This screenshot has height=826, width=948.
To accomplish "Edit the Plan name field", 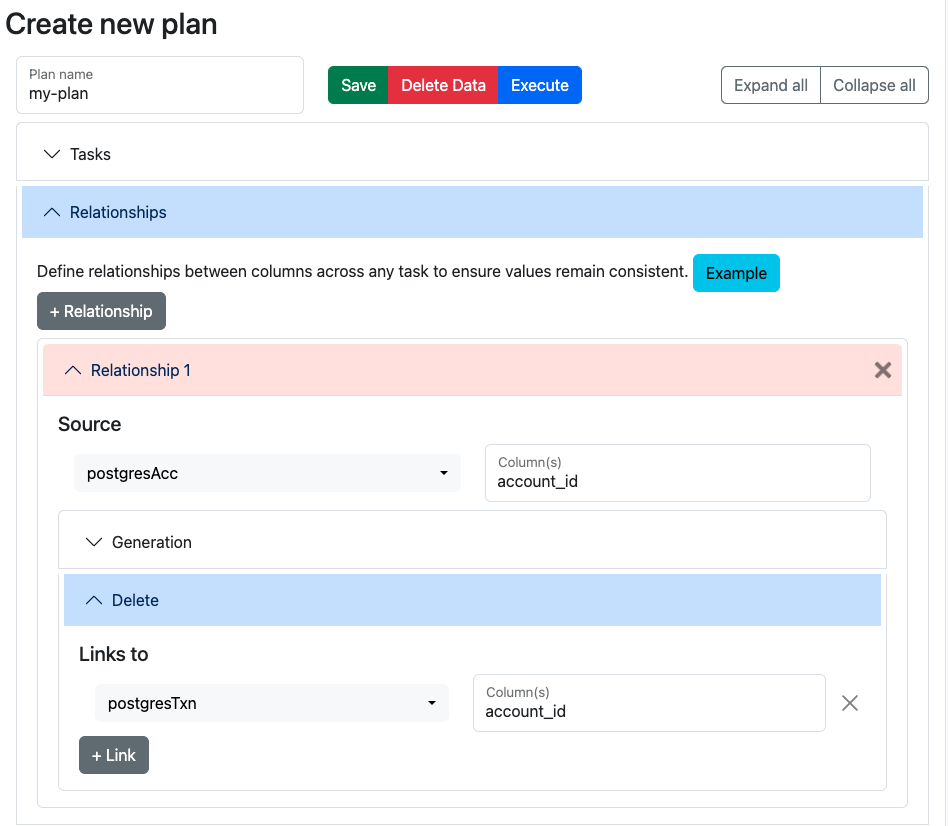I will point(160,93).
